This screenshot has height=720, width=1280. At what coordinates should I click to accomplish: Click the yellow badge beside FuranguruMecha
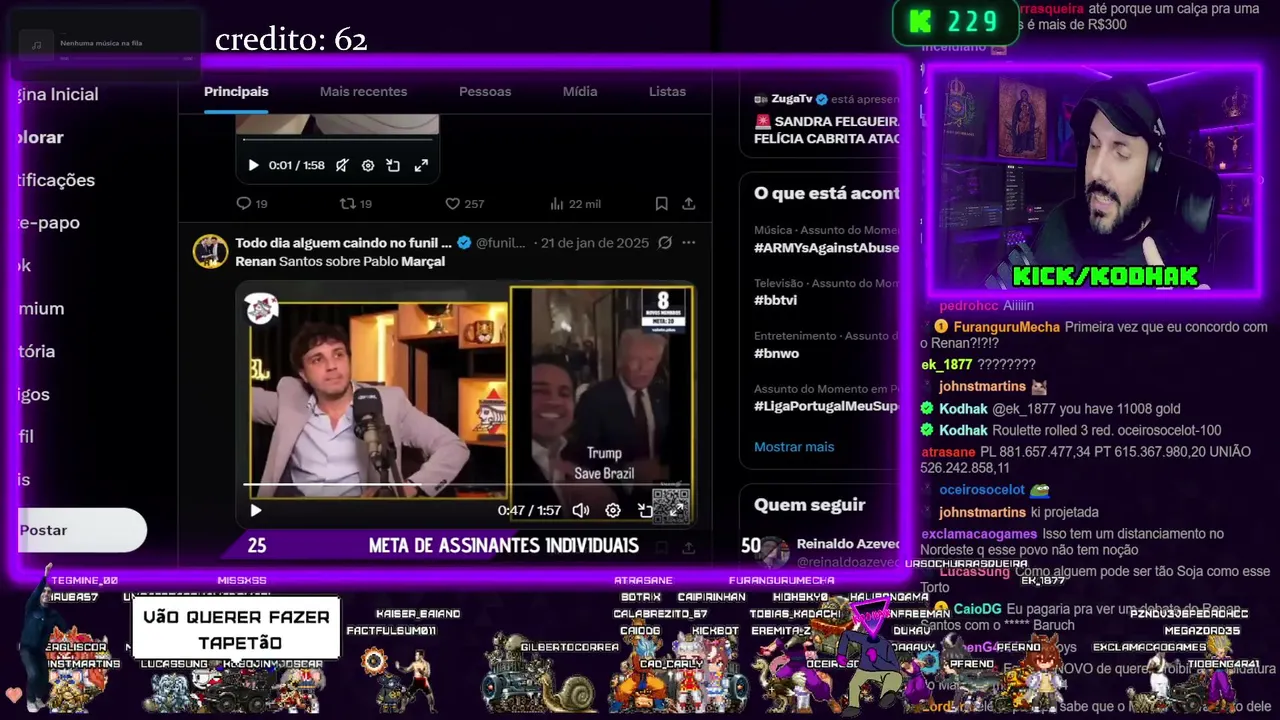(x=941, y=327)
